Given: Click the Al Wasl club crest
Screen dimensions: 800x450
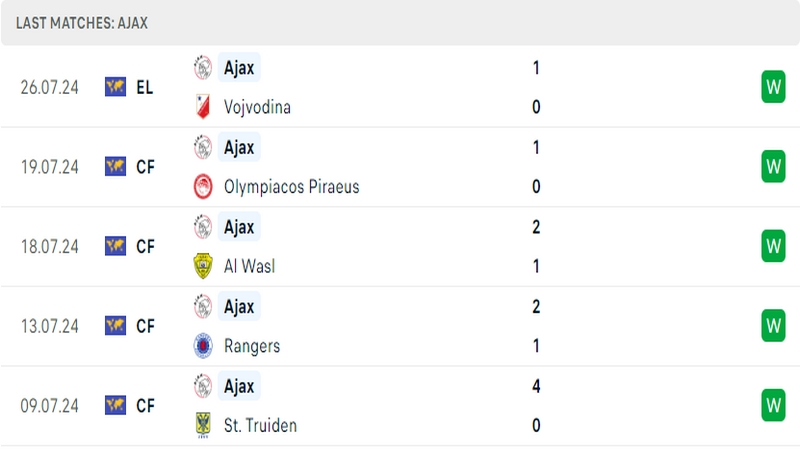Looking at the screenshot, I should coord(203,266).
